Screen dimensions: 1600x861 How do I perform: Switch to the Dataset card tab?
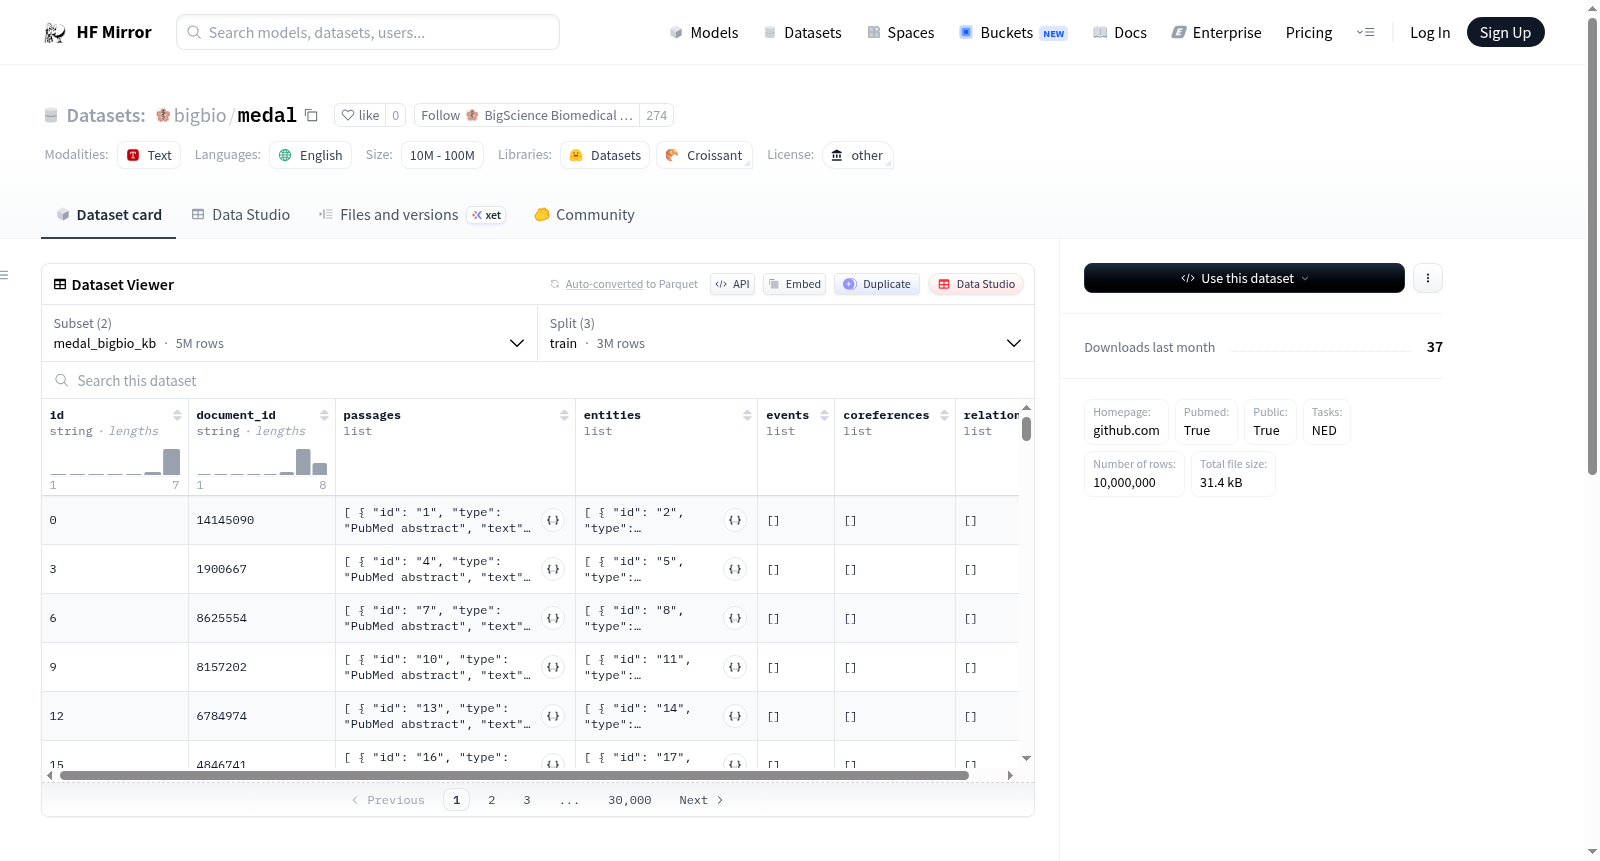(x=108, y=214)
